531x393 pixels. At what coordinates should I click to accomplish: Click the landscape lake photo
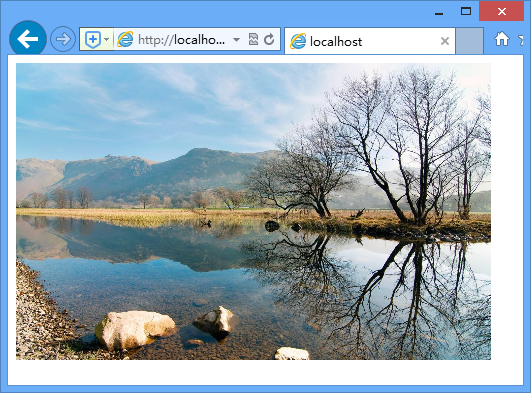coord(253,211)
